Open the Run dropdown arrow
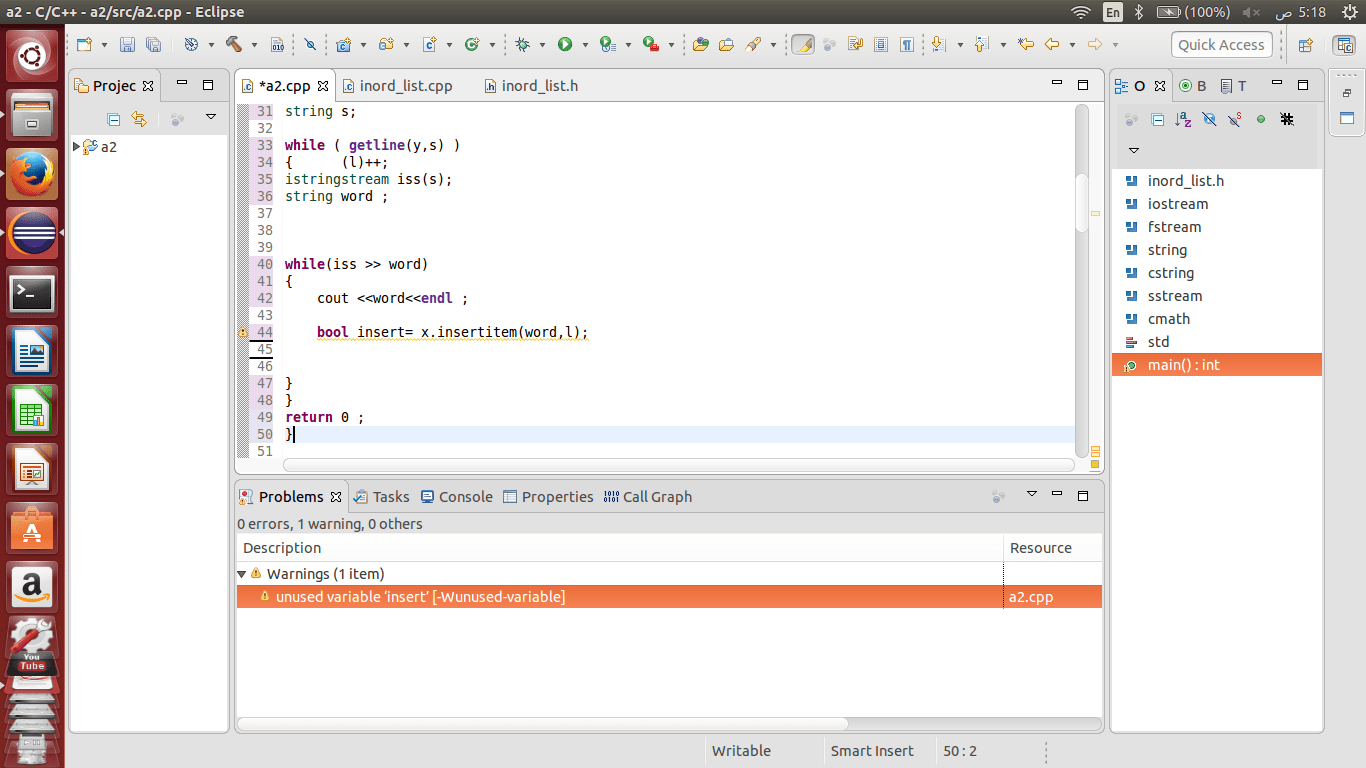This screenshot has width=1366, height=768. 585,44
